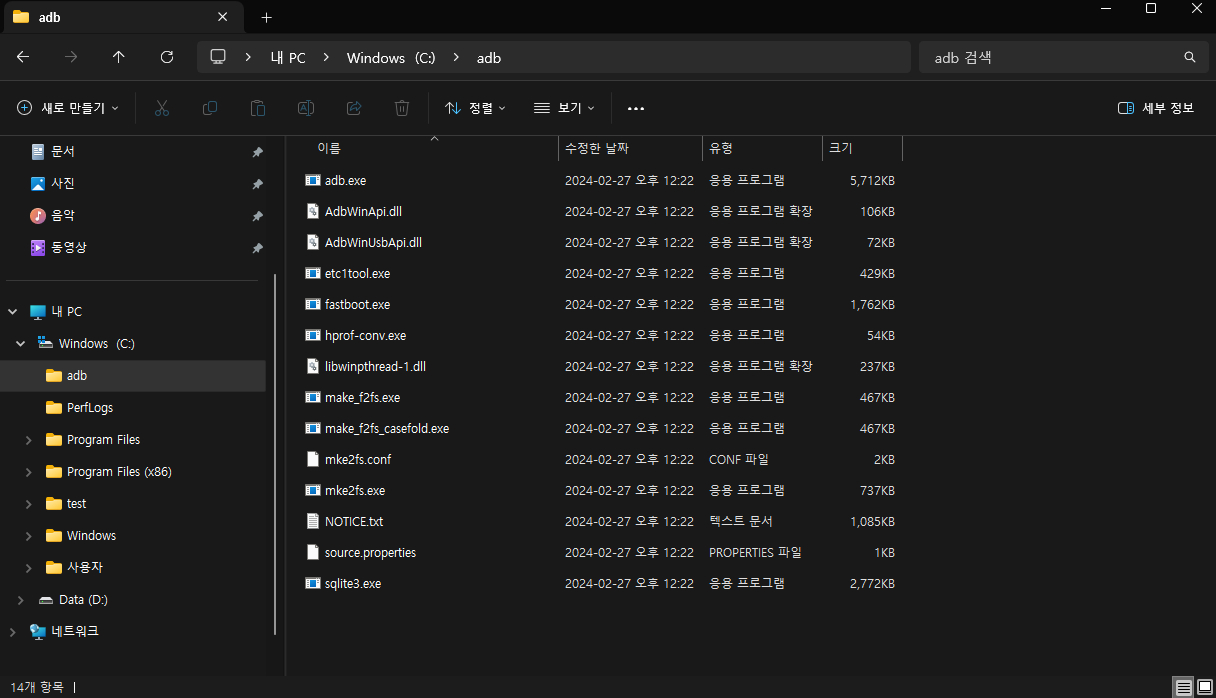Select the AdbWinApi.dll file icon
The height and width of the screenshot is (698, 1216).
point(313,212)
